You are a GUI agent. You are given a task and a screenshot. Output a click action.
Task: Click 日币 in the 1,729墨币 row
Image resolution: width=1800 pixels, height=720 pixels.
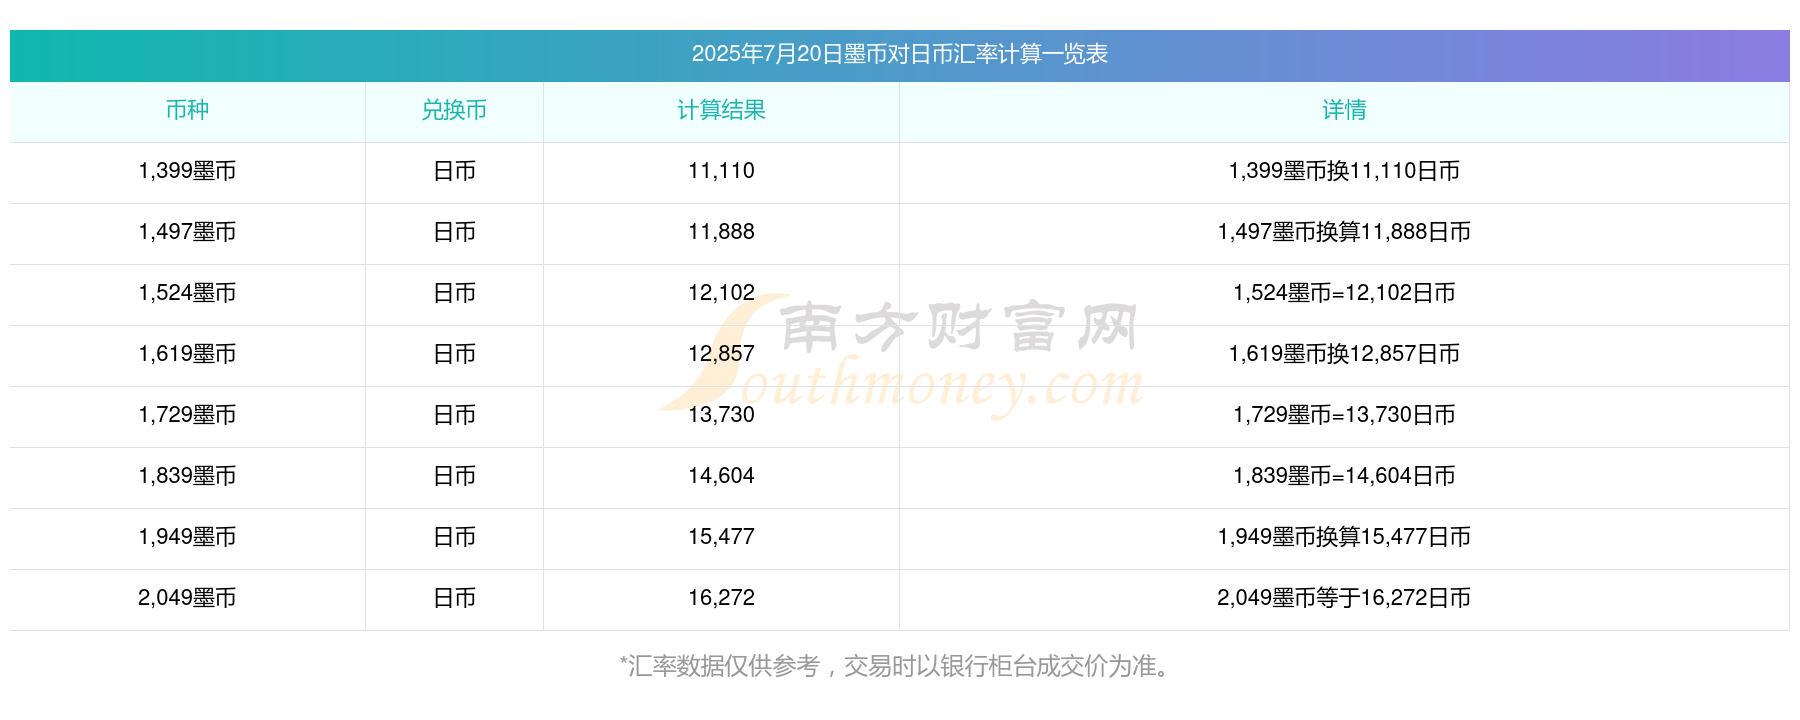pyautogui.click(x=454, y=415)
